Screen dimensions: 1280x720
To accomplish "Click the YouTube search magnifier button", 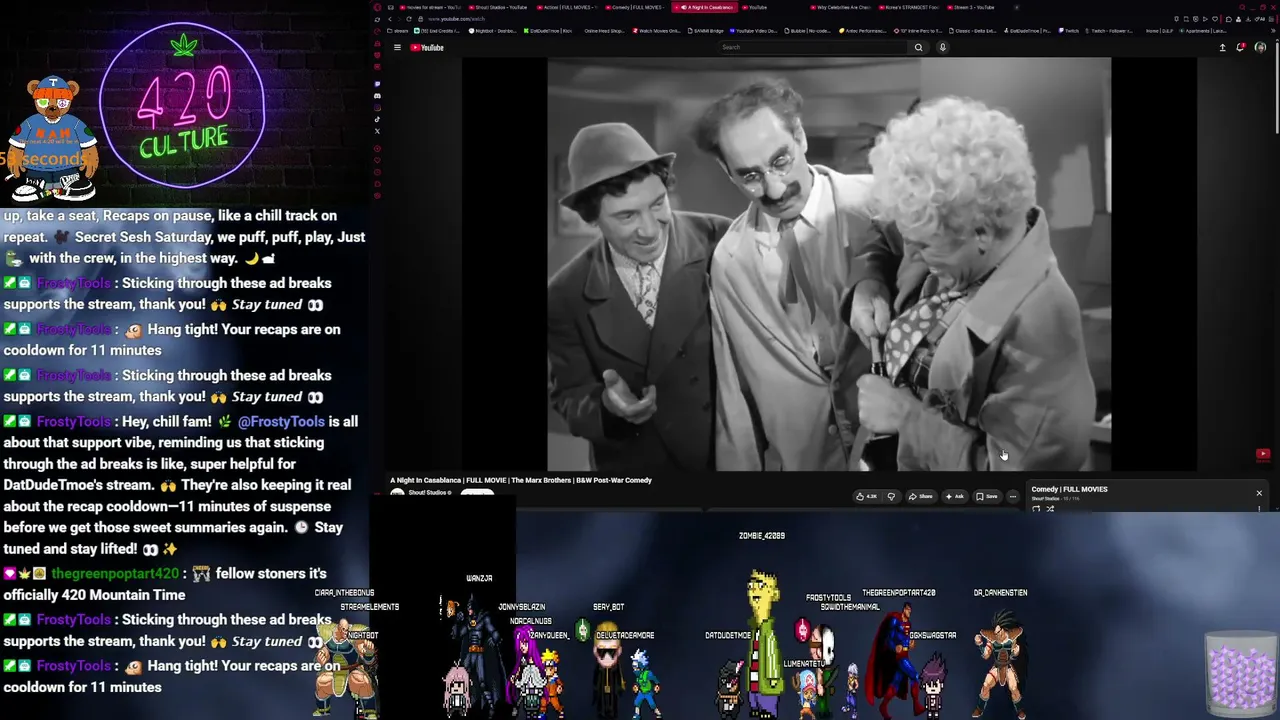I will point(918,47).
